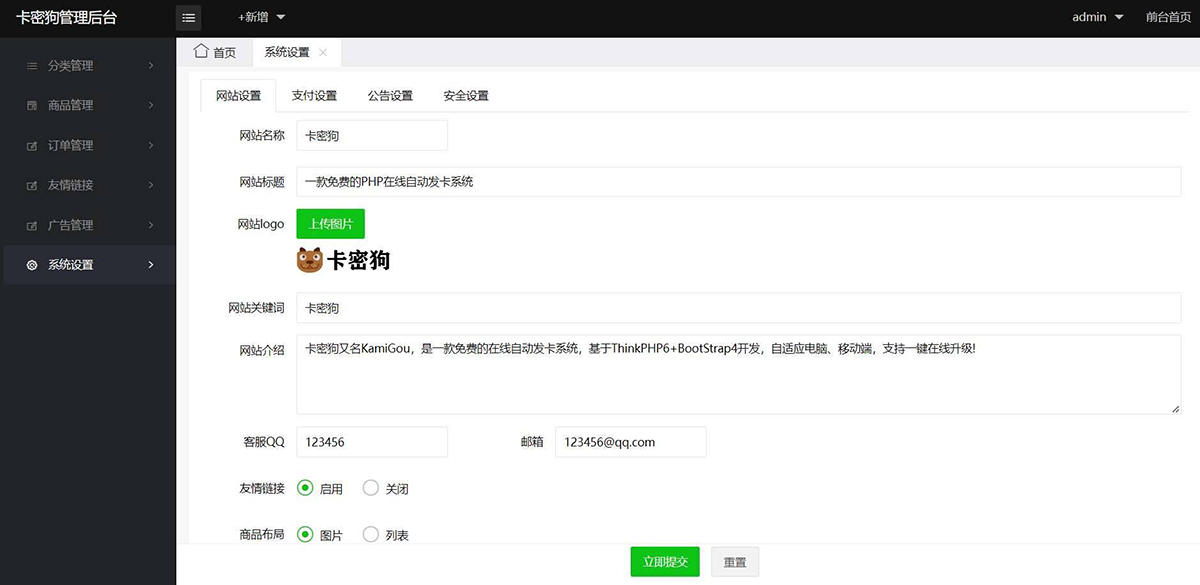1200x585 pixels.
Task: Click the 友情链接 sidebar icon
Action: 31,185
